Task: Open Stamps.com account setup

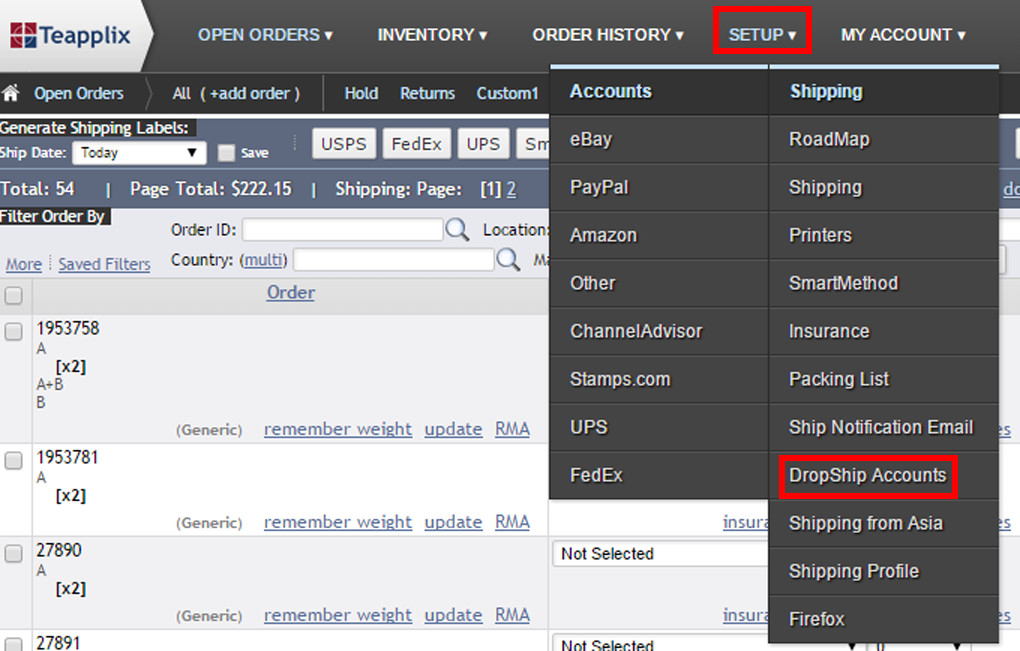Action: pos(659,380)
